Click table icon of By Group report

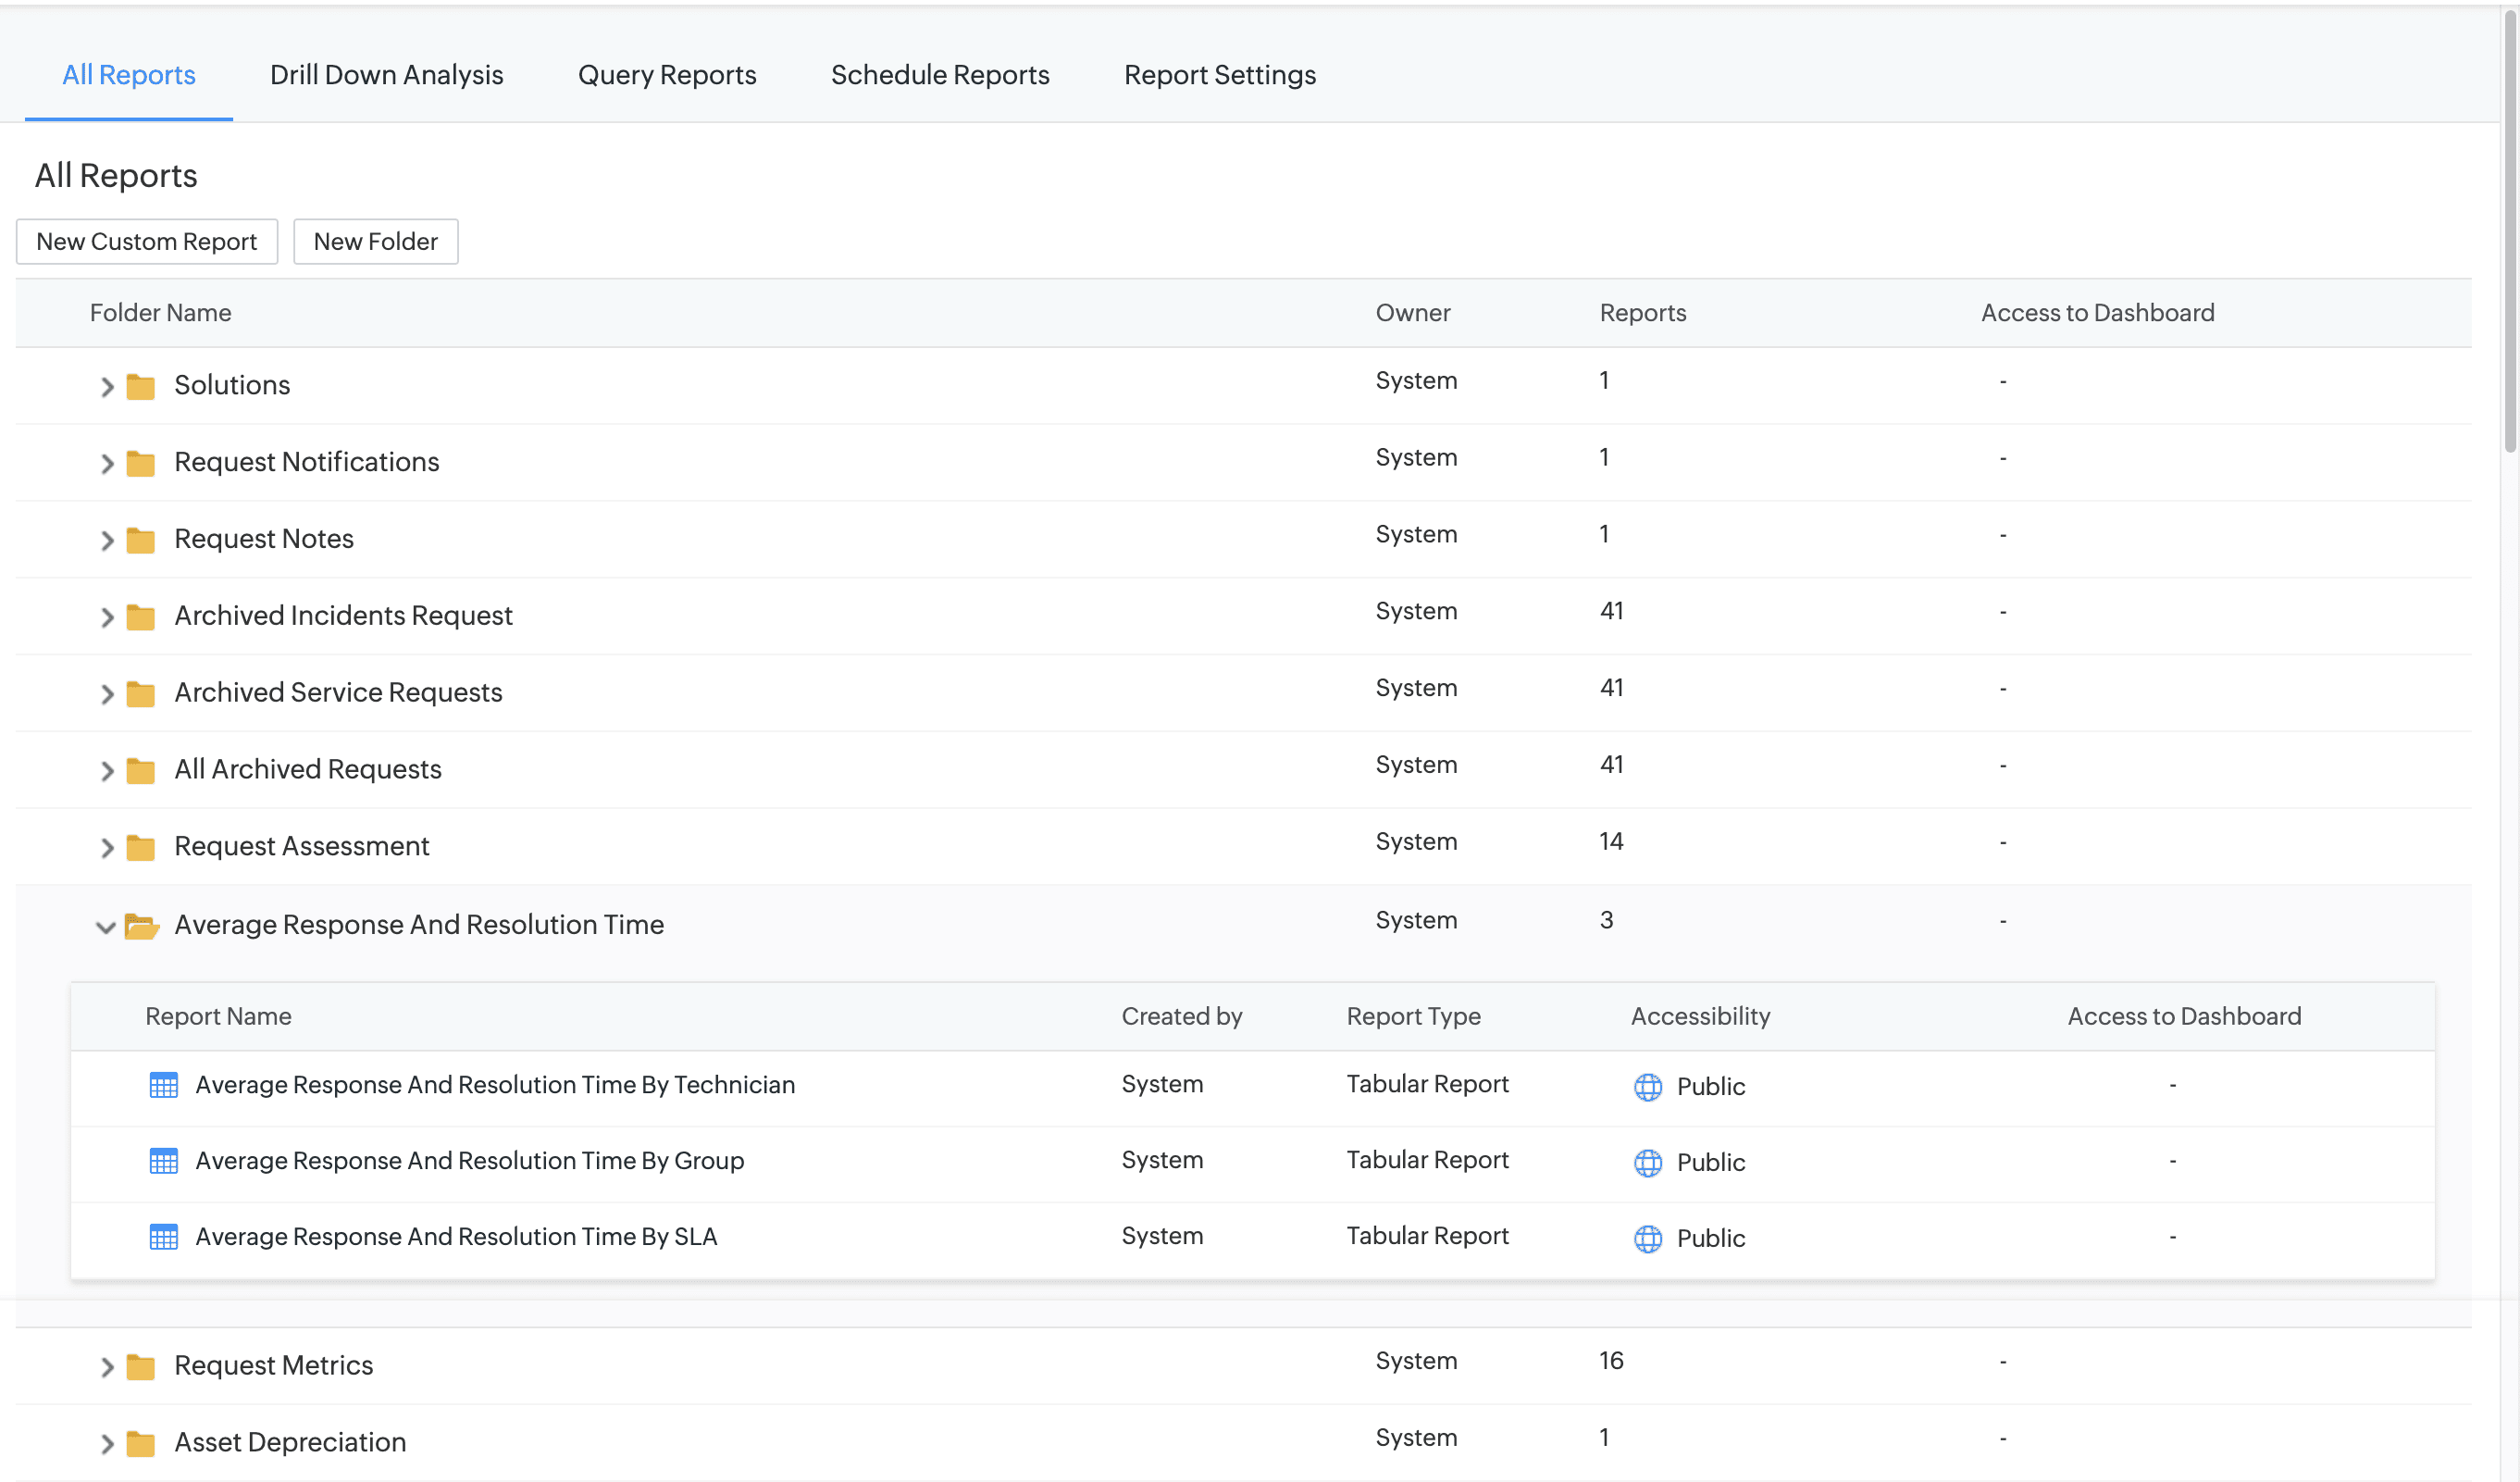point(163,1161)
